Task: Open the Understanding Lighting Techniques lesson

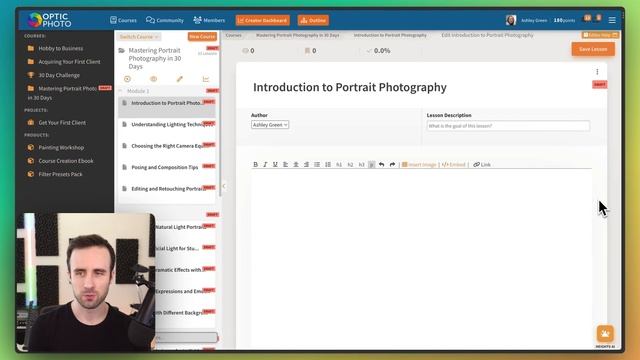Action: 167,124
